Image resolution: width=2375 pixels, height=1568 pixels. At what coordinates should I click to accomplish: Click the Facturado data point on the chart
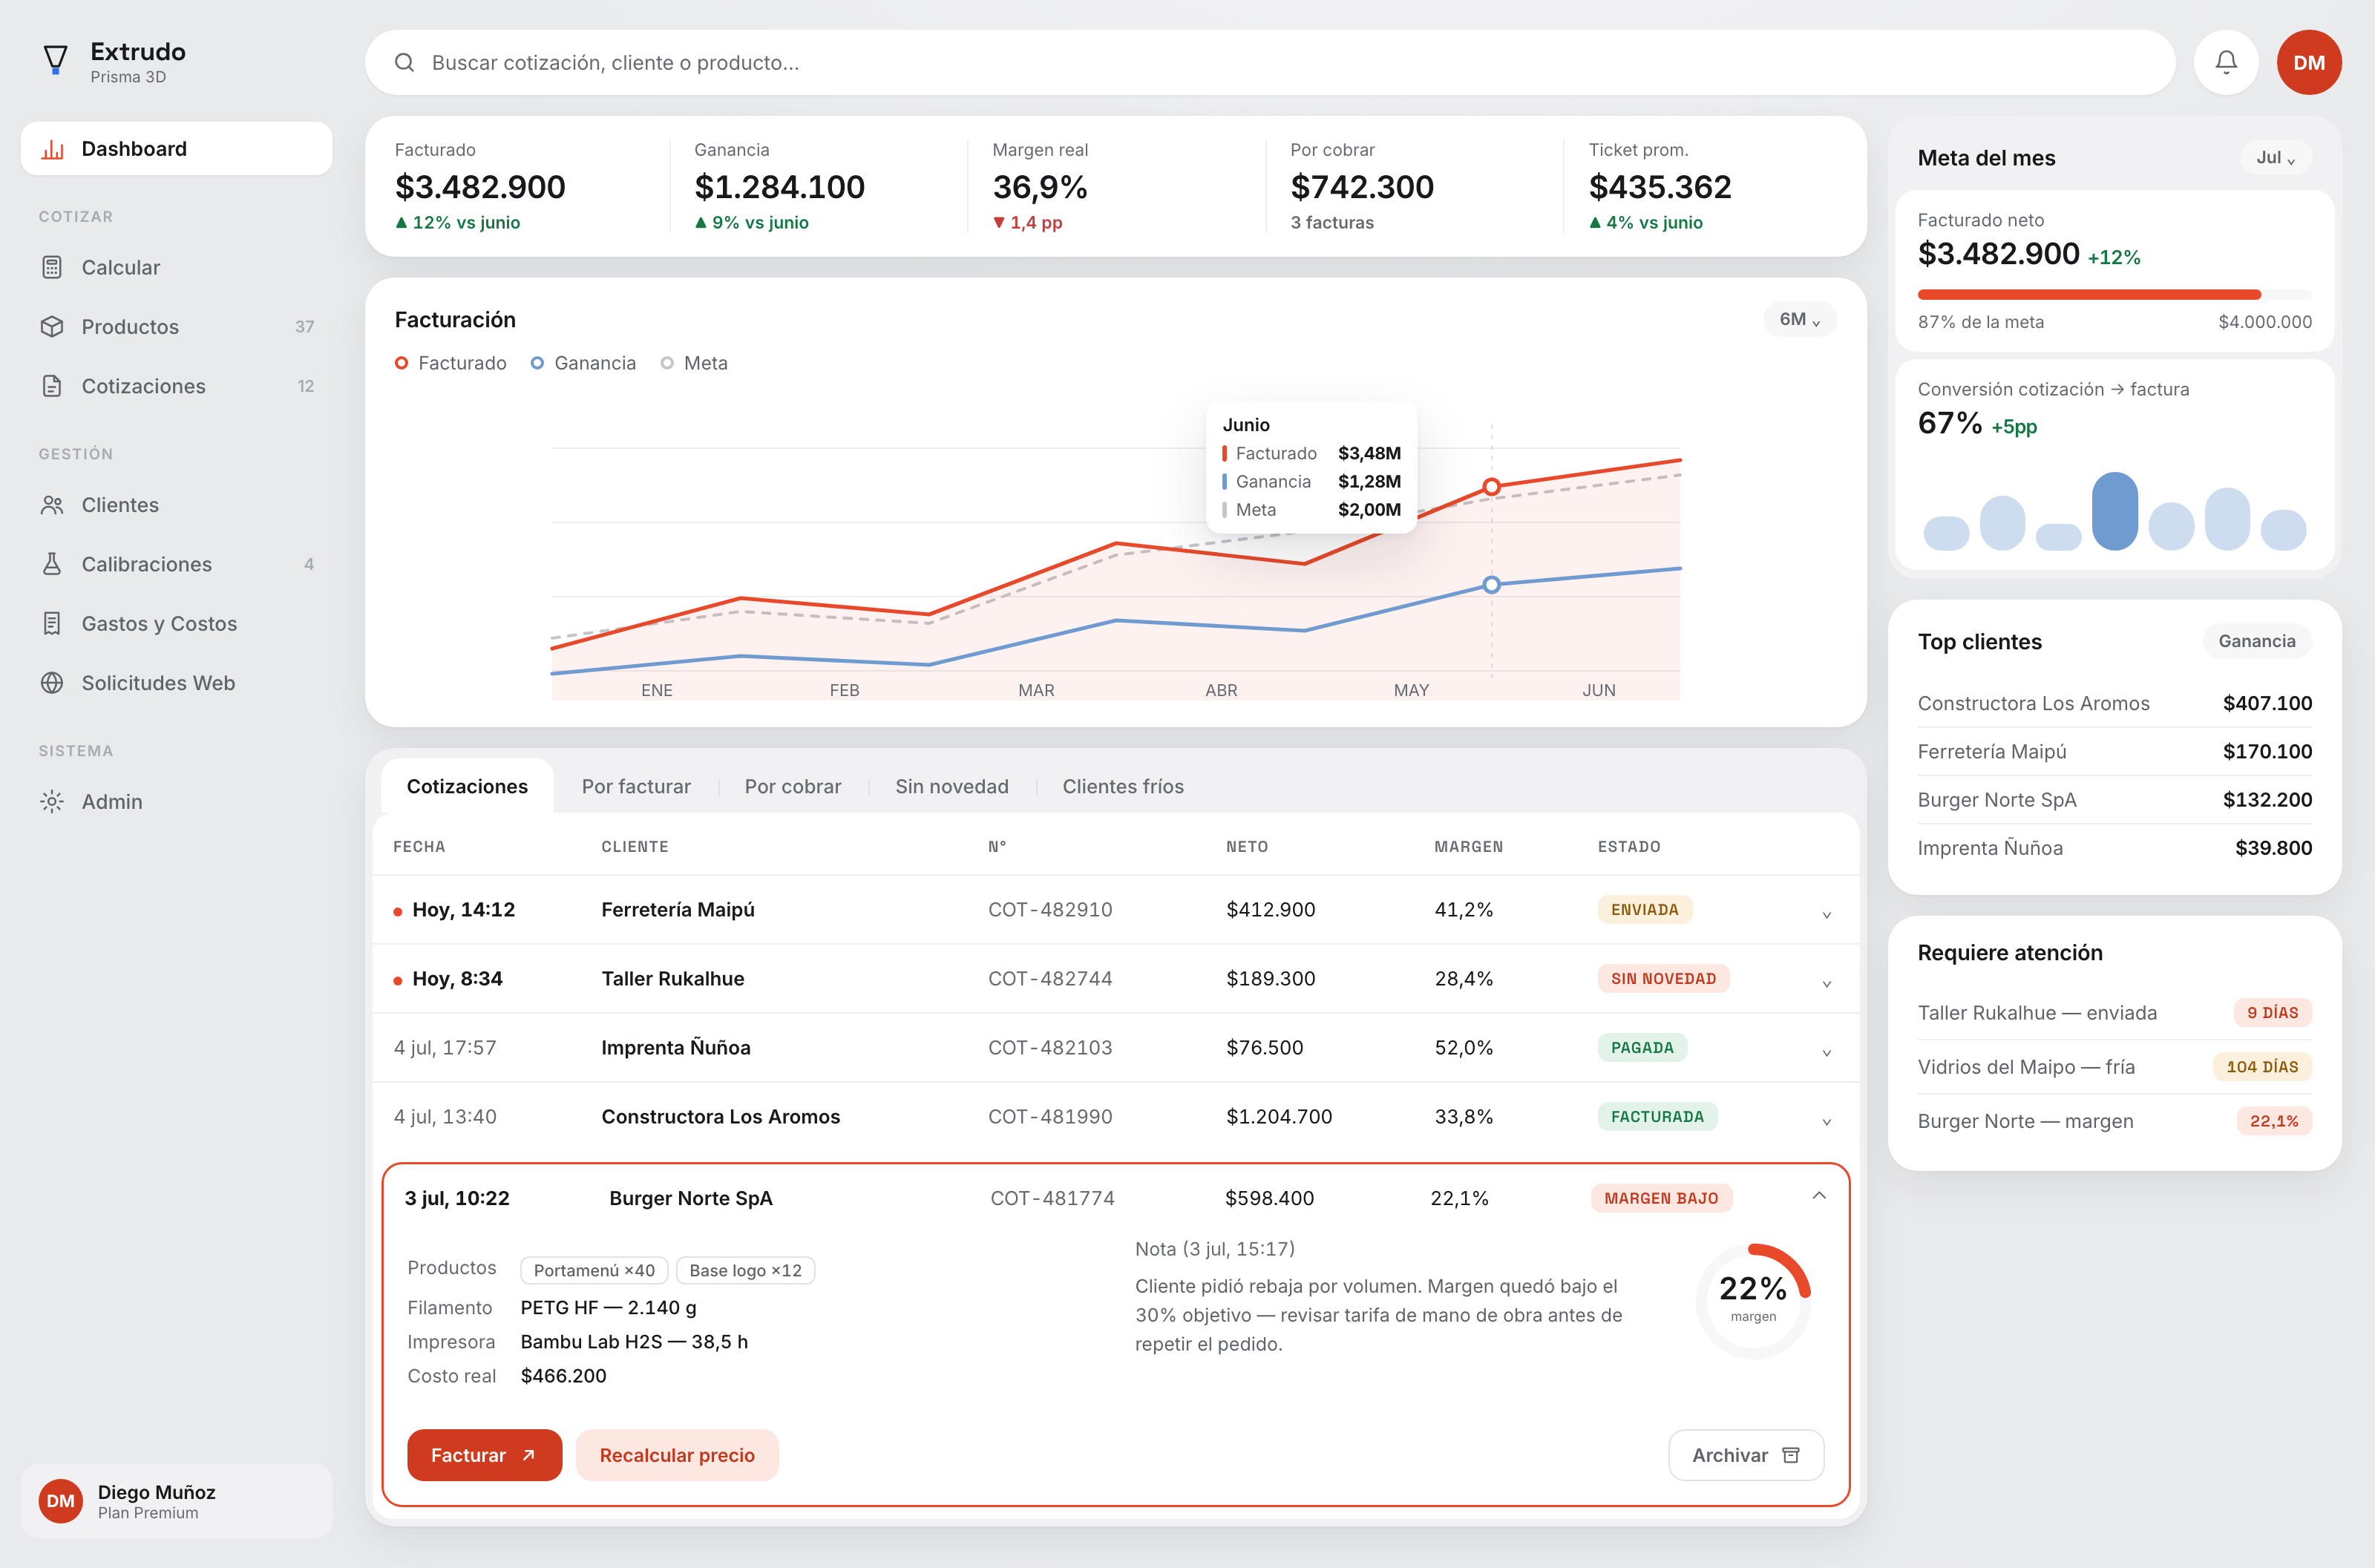coord(1491,487)
